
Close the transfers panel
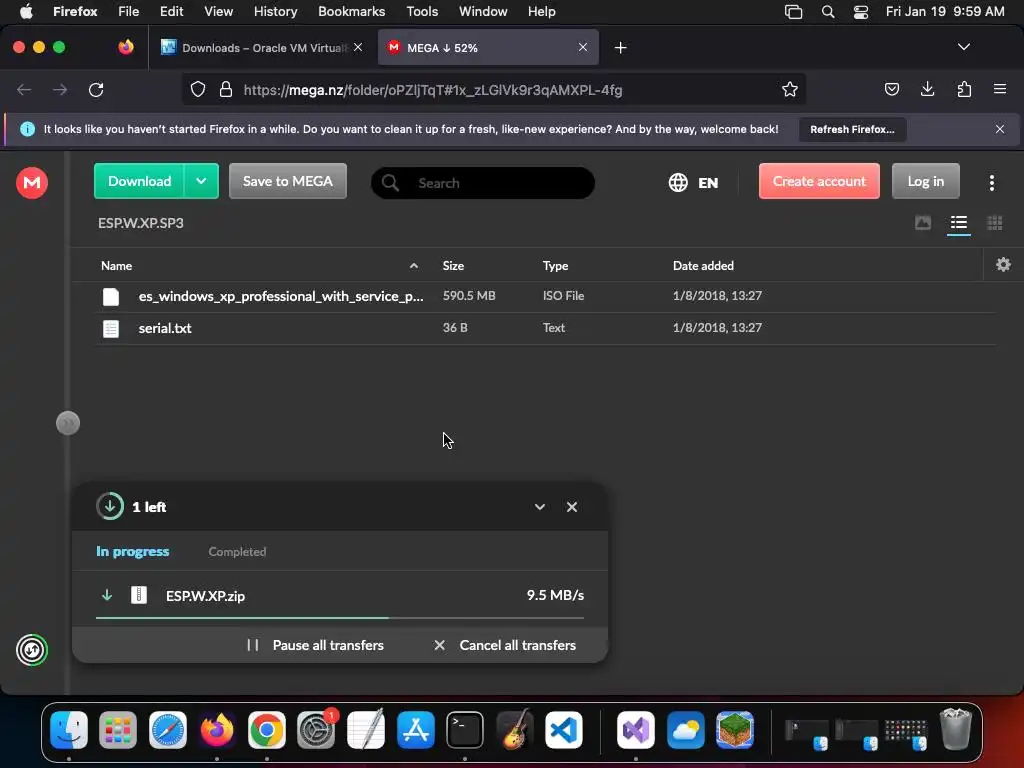[571, 507]
